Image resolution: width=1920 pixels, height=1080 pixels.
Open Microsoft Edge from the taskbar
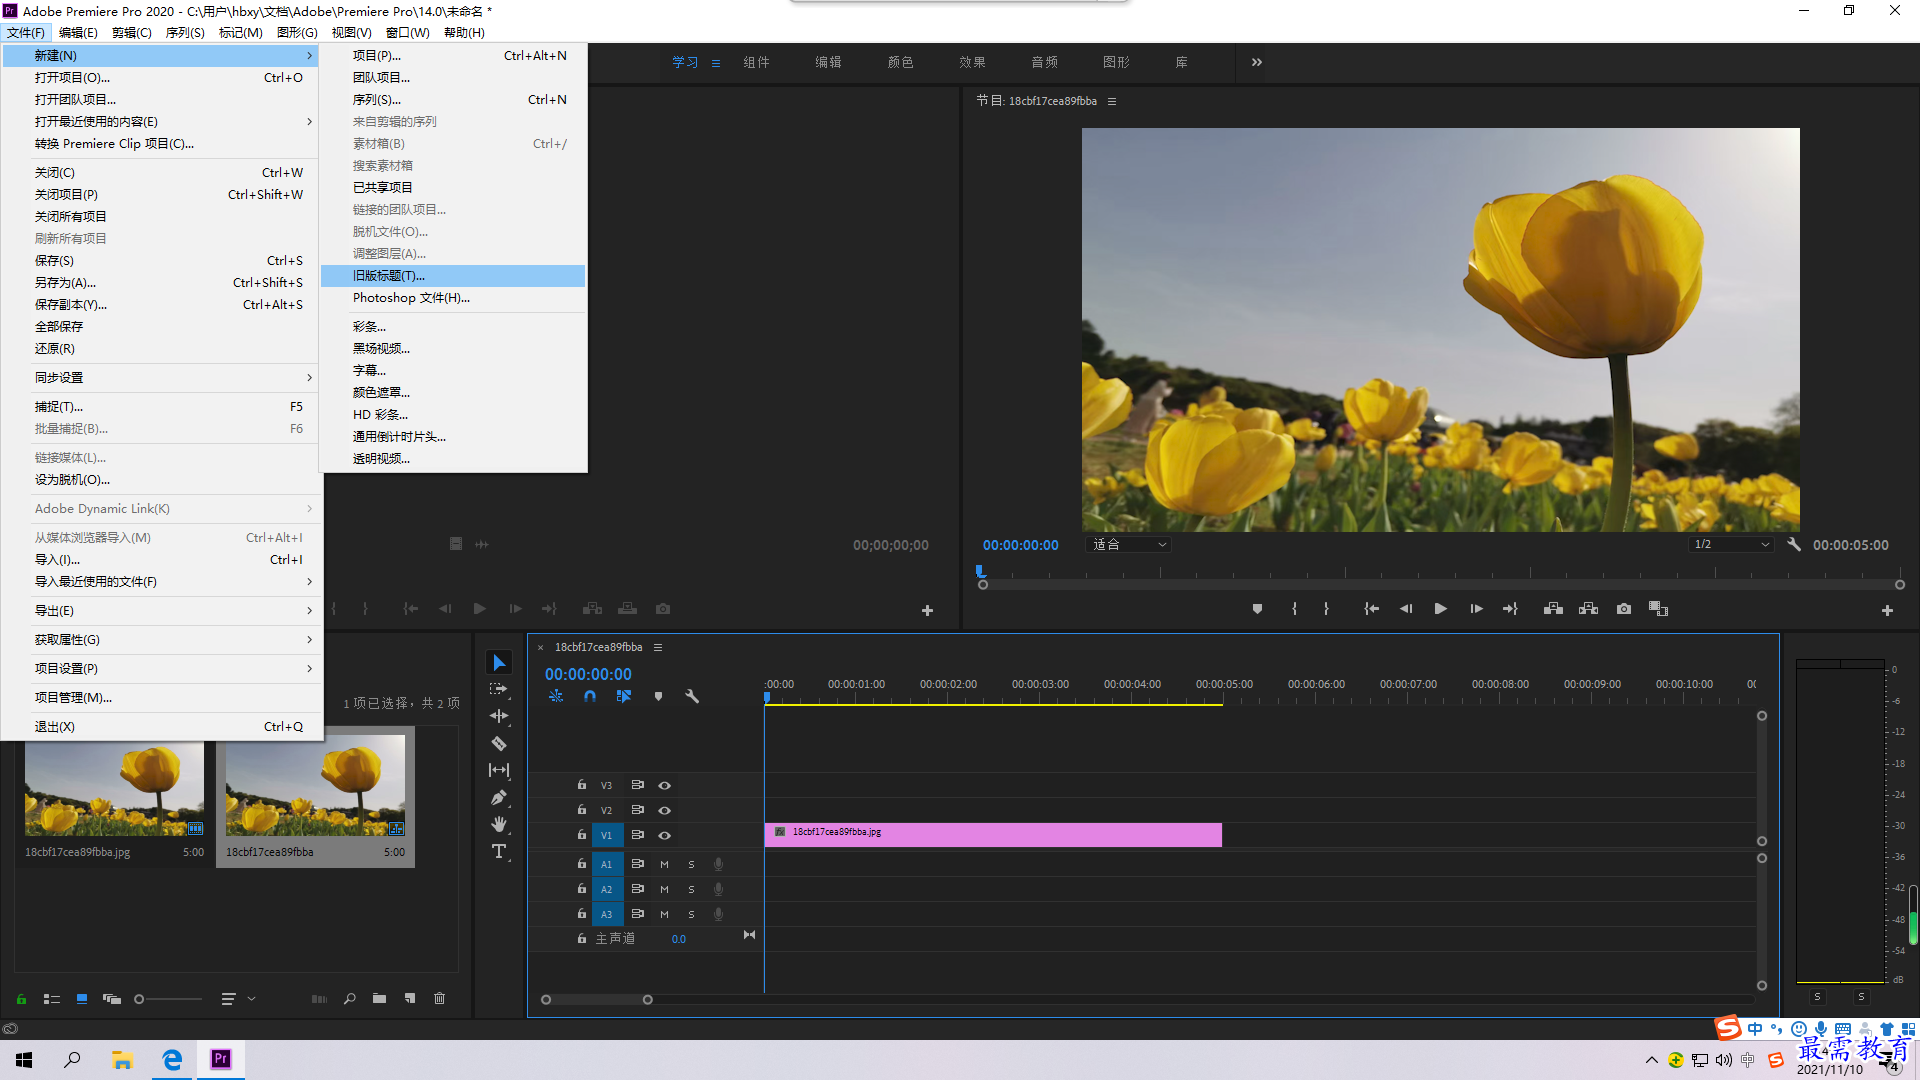click(172, 1060)
